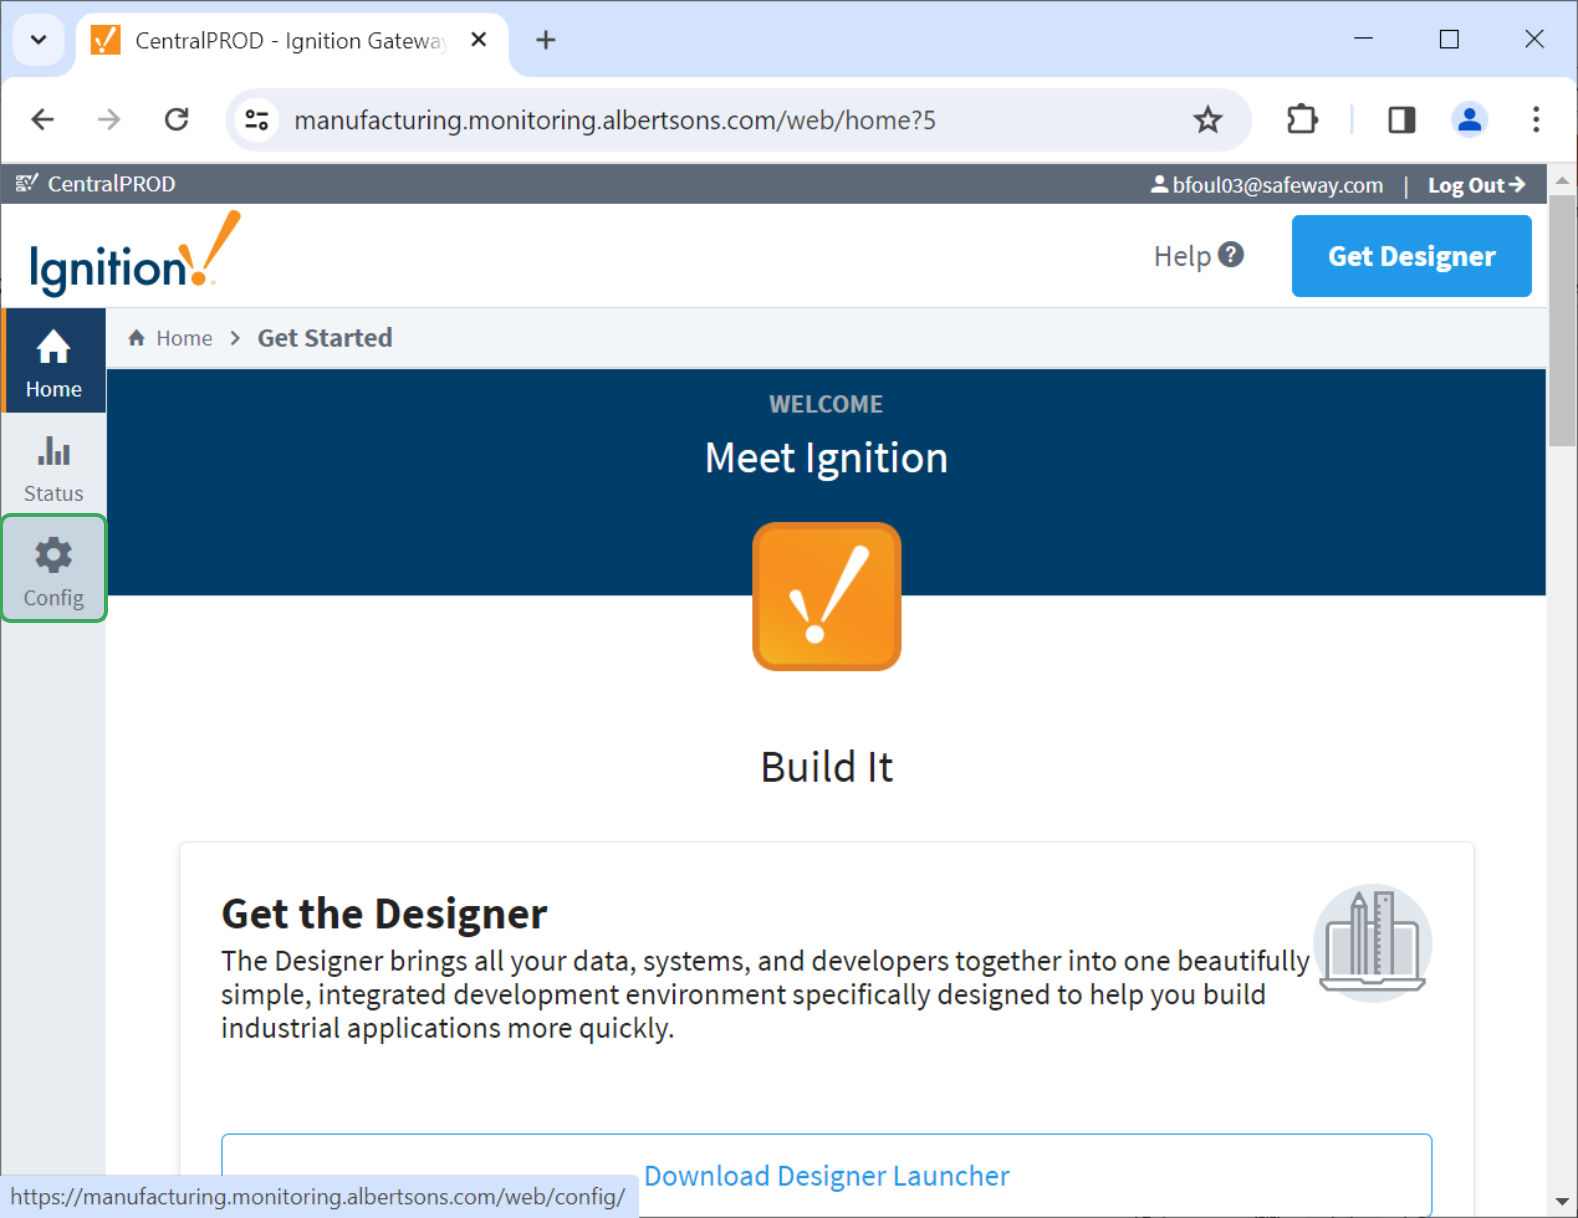This screenshot has width=1578, height=1218.
Task: Click the Build It heading
Action: click(827, 767)
